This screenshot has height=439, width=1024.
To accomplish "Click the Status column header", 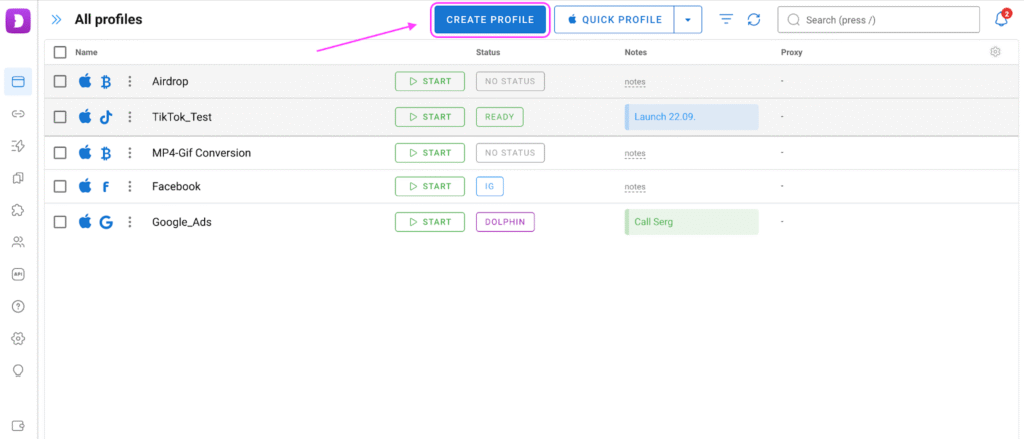I will tap(488, 52).
